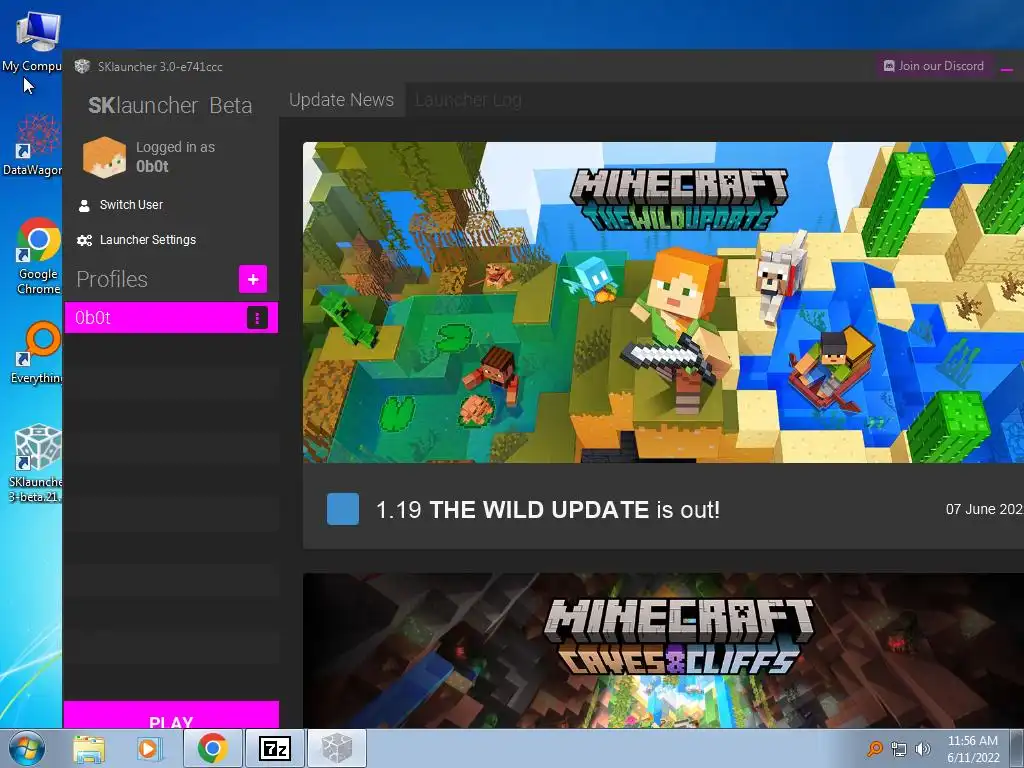Switch to the Update News tab
This screenshot has width=1024, height=768.
point(342,100)
